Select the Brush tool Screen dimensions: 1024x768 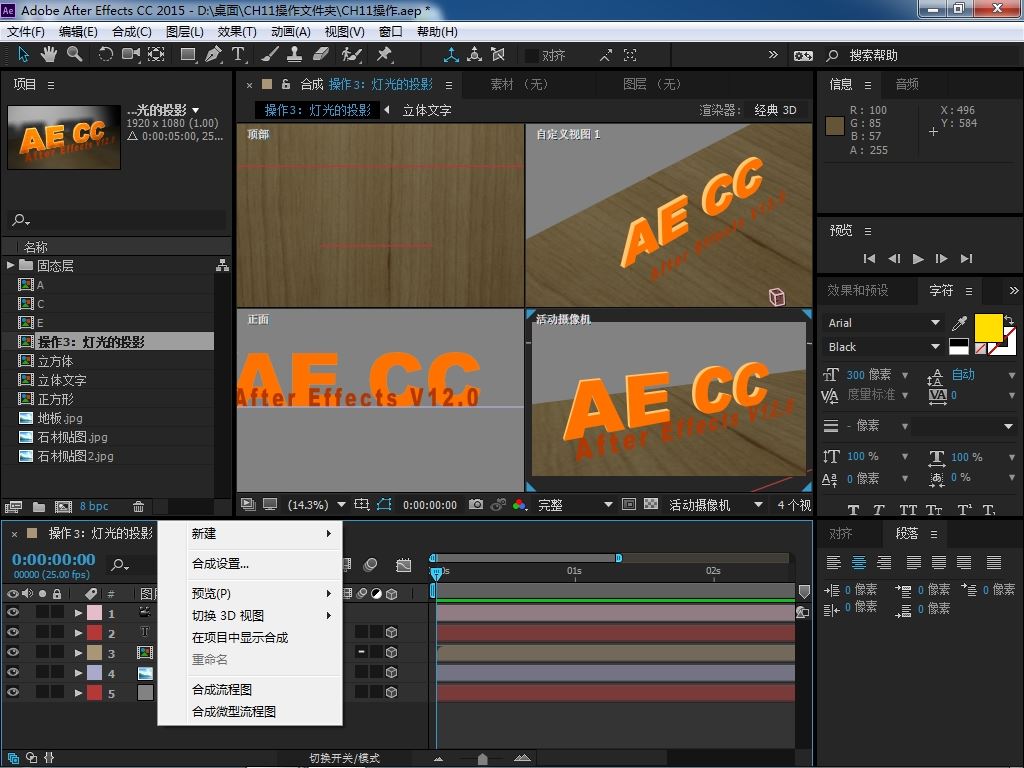[269, 54]
